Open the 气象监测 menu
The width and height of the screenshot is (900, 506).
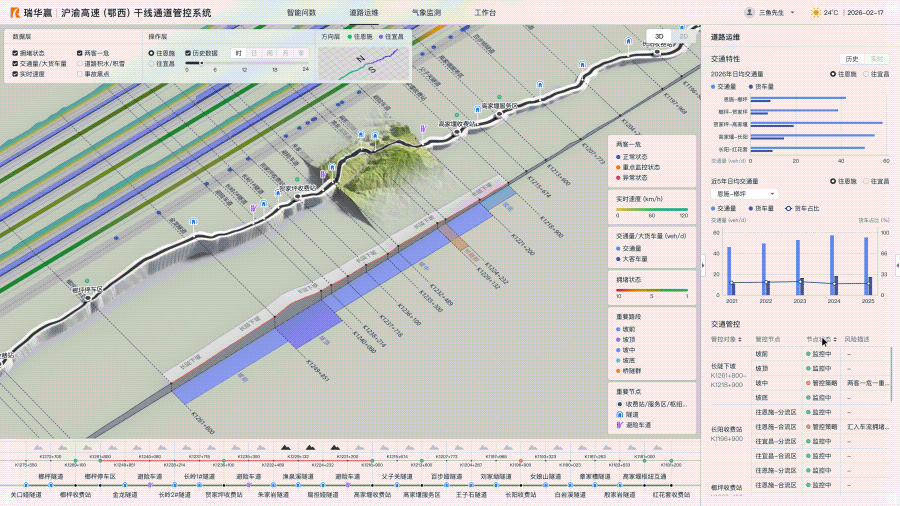pyautogui.click(x=426, y=12)
